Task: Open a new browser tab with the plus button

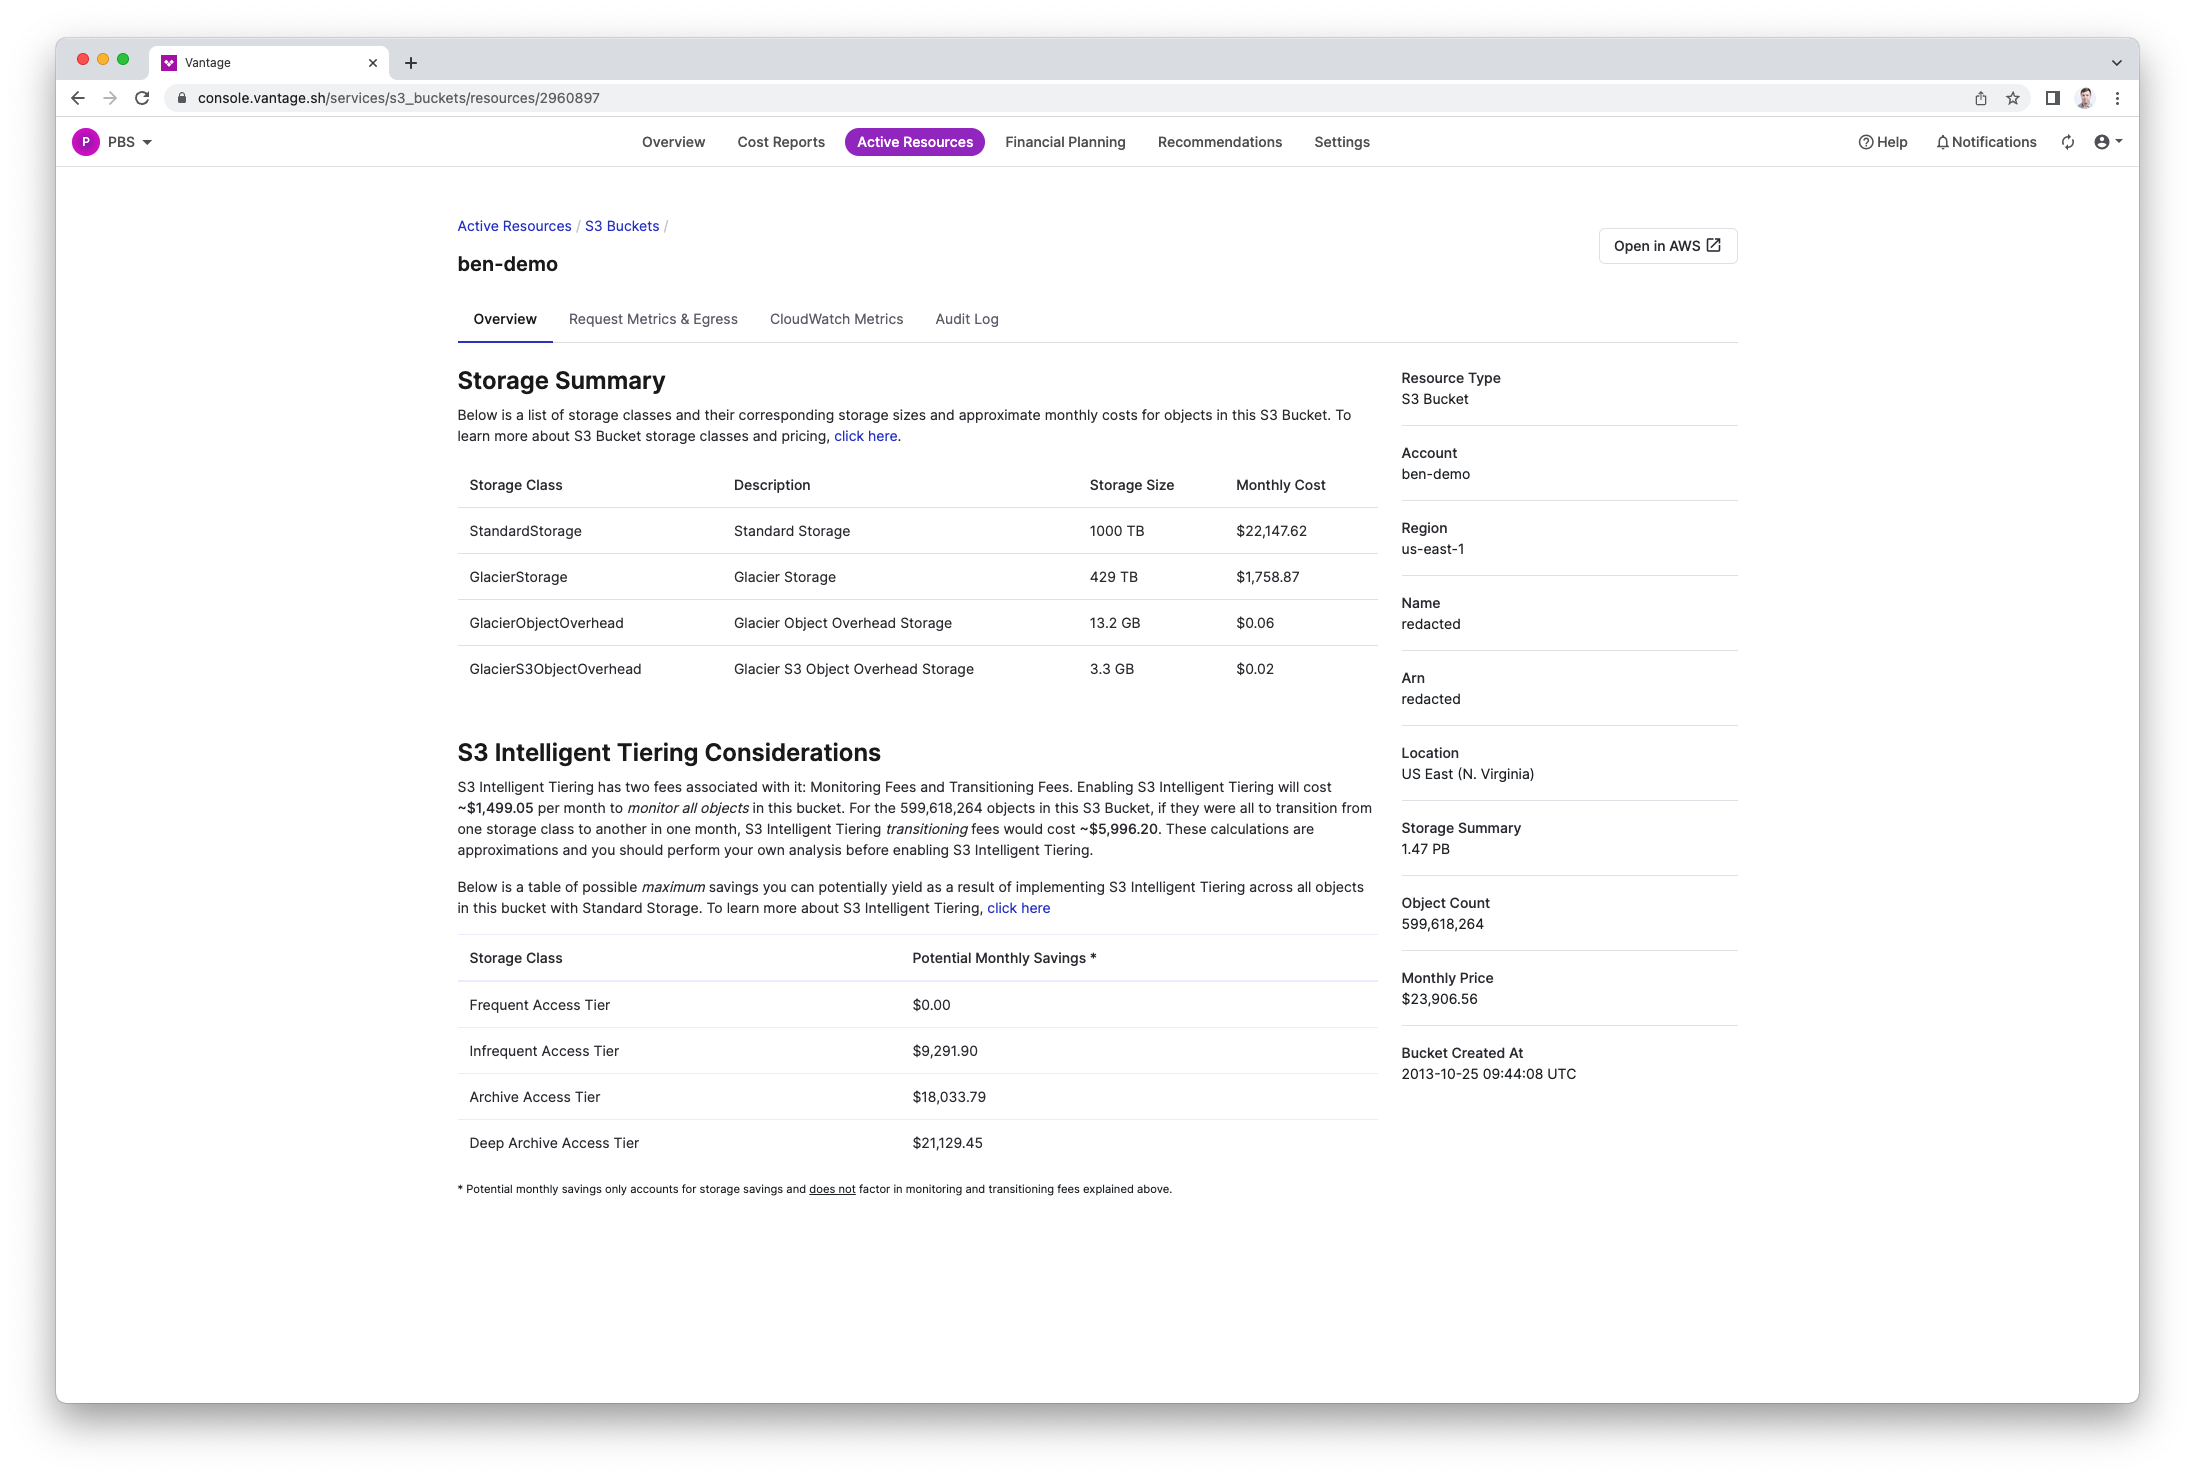Action: 411,62
